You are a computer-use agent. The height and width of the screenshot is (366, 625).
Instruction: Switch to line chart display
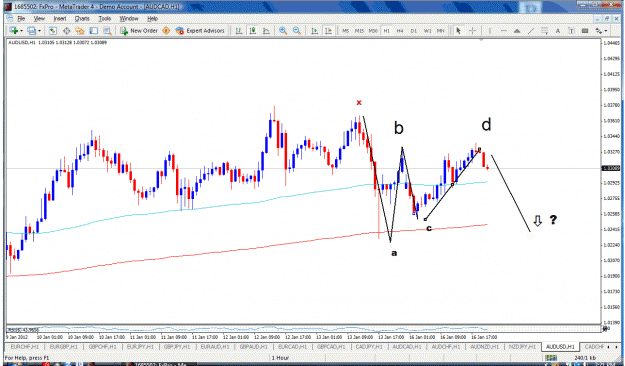pos(266,31)
